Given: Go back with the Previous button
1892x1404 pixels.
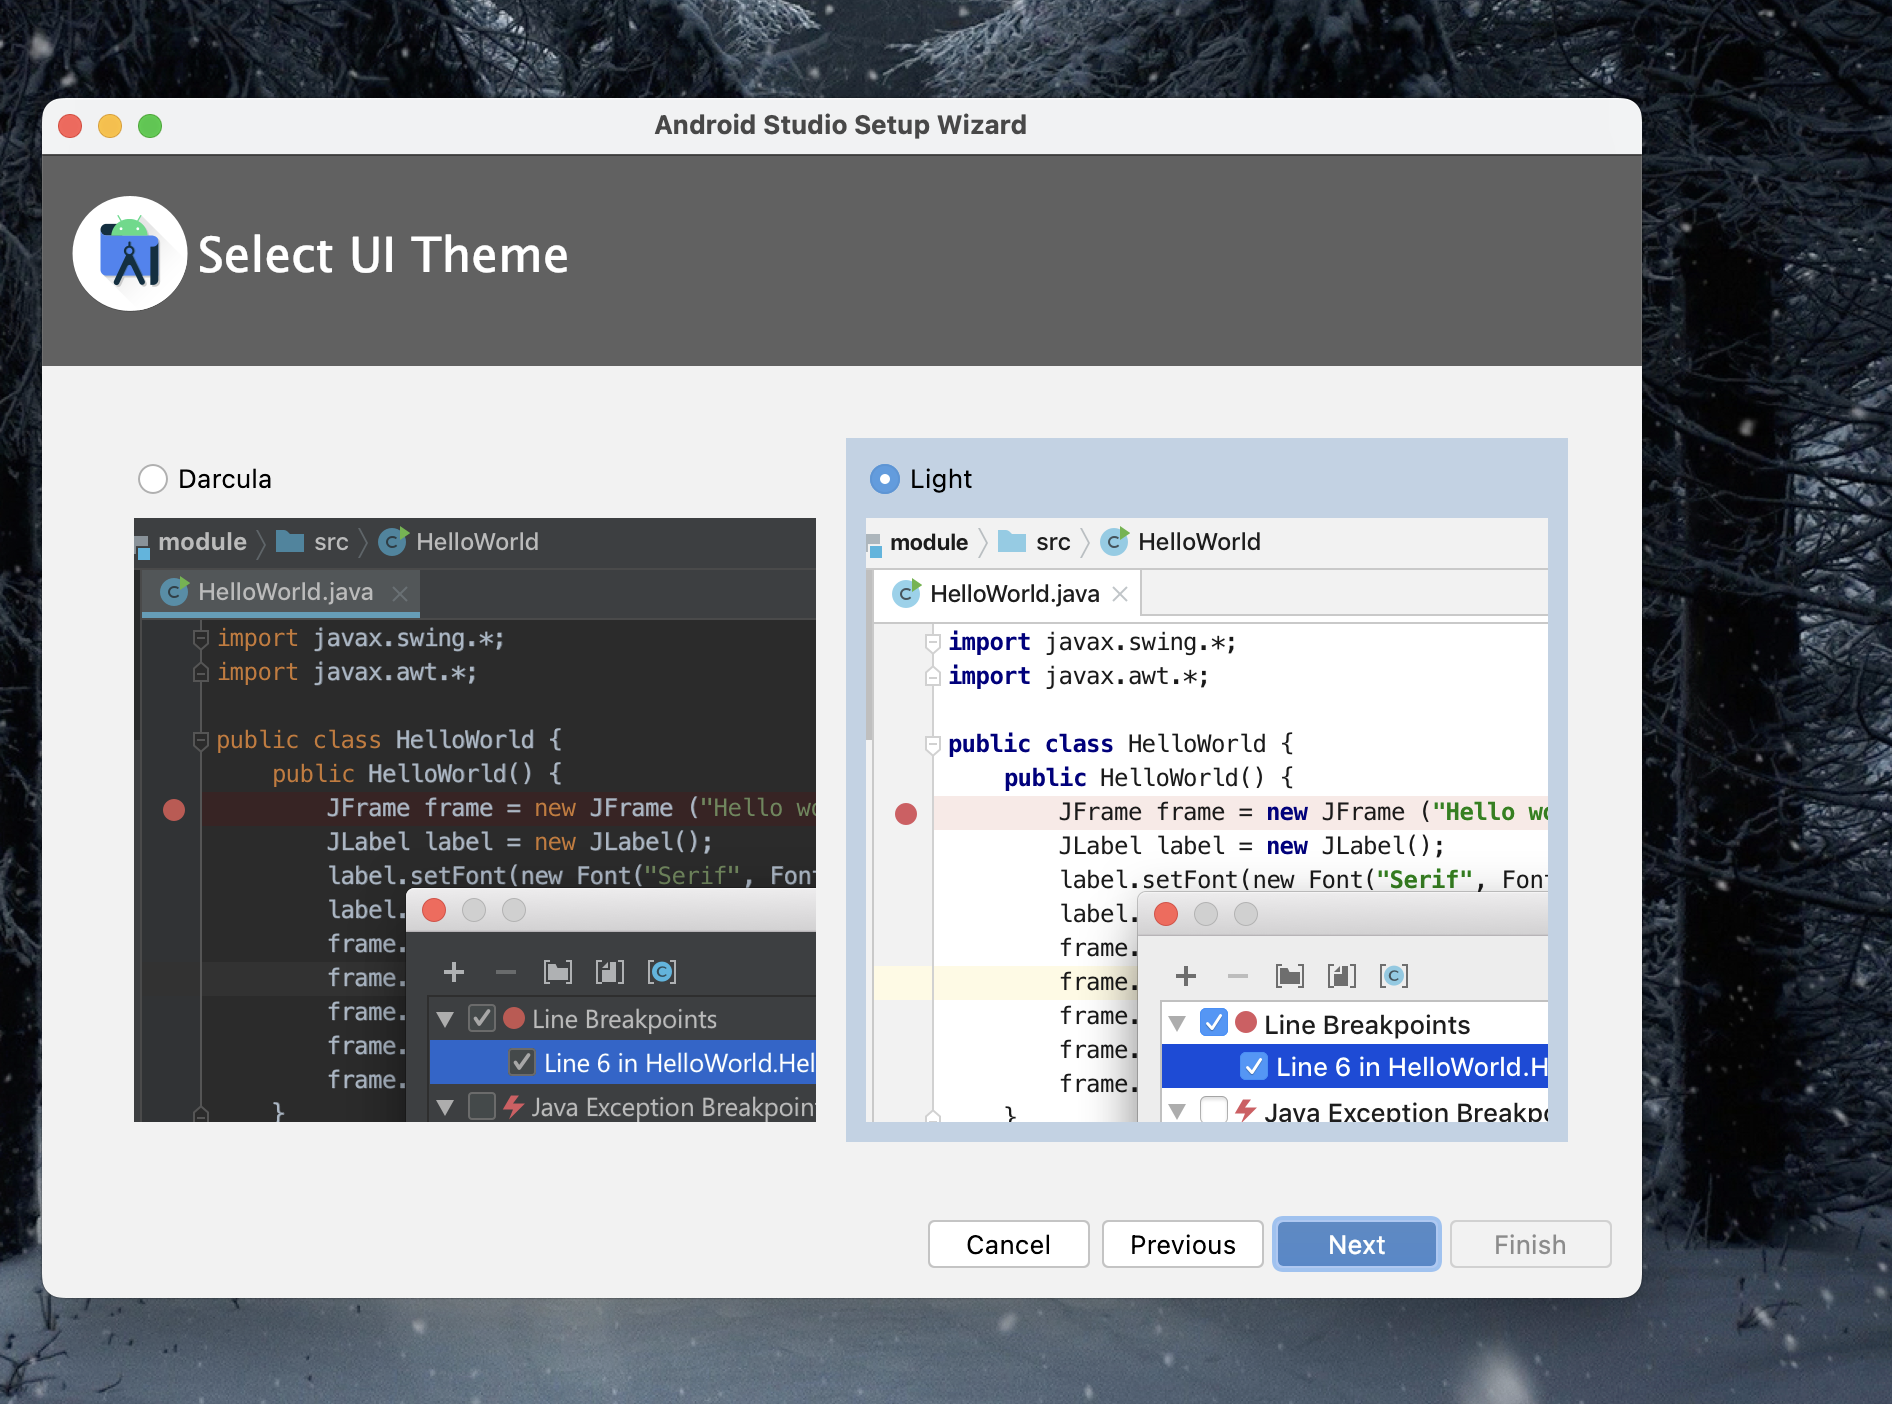Looking at the screenshot, I should pos(1182,1244).
